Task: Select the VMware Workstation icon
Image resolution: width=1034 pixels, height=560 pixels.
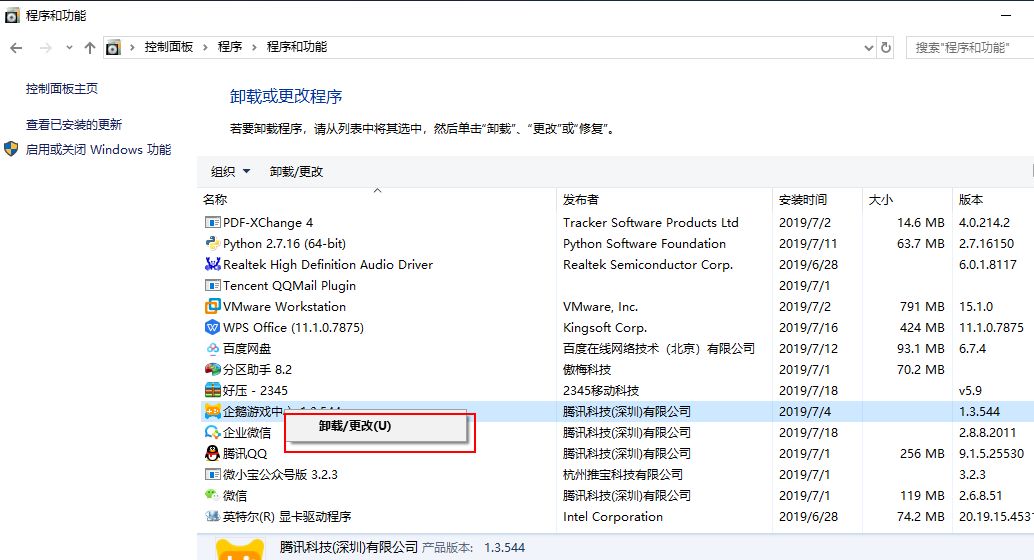Action: pyautogui.click(x=212, y=307)
